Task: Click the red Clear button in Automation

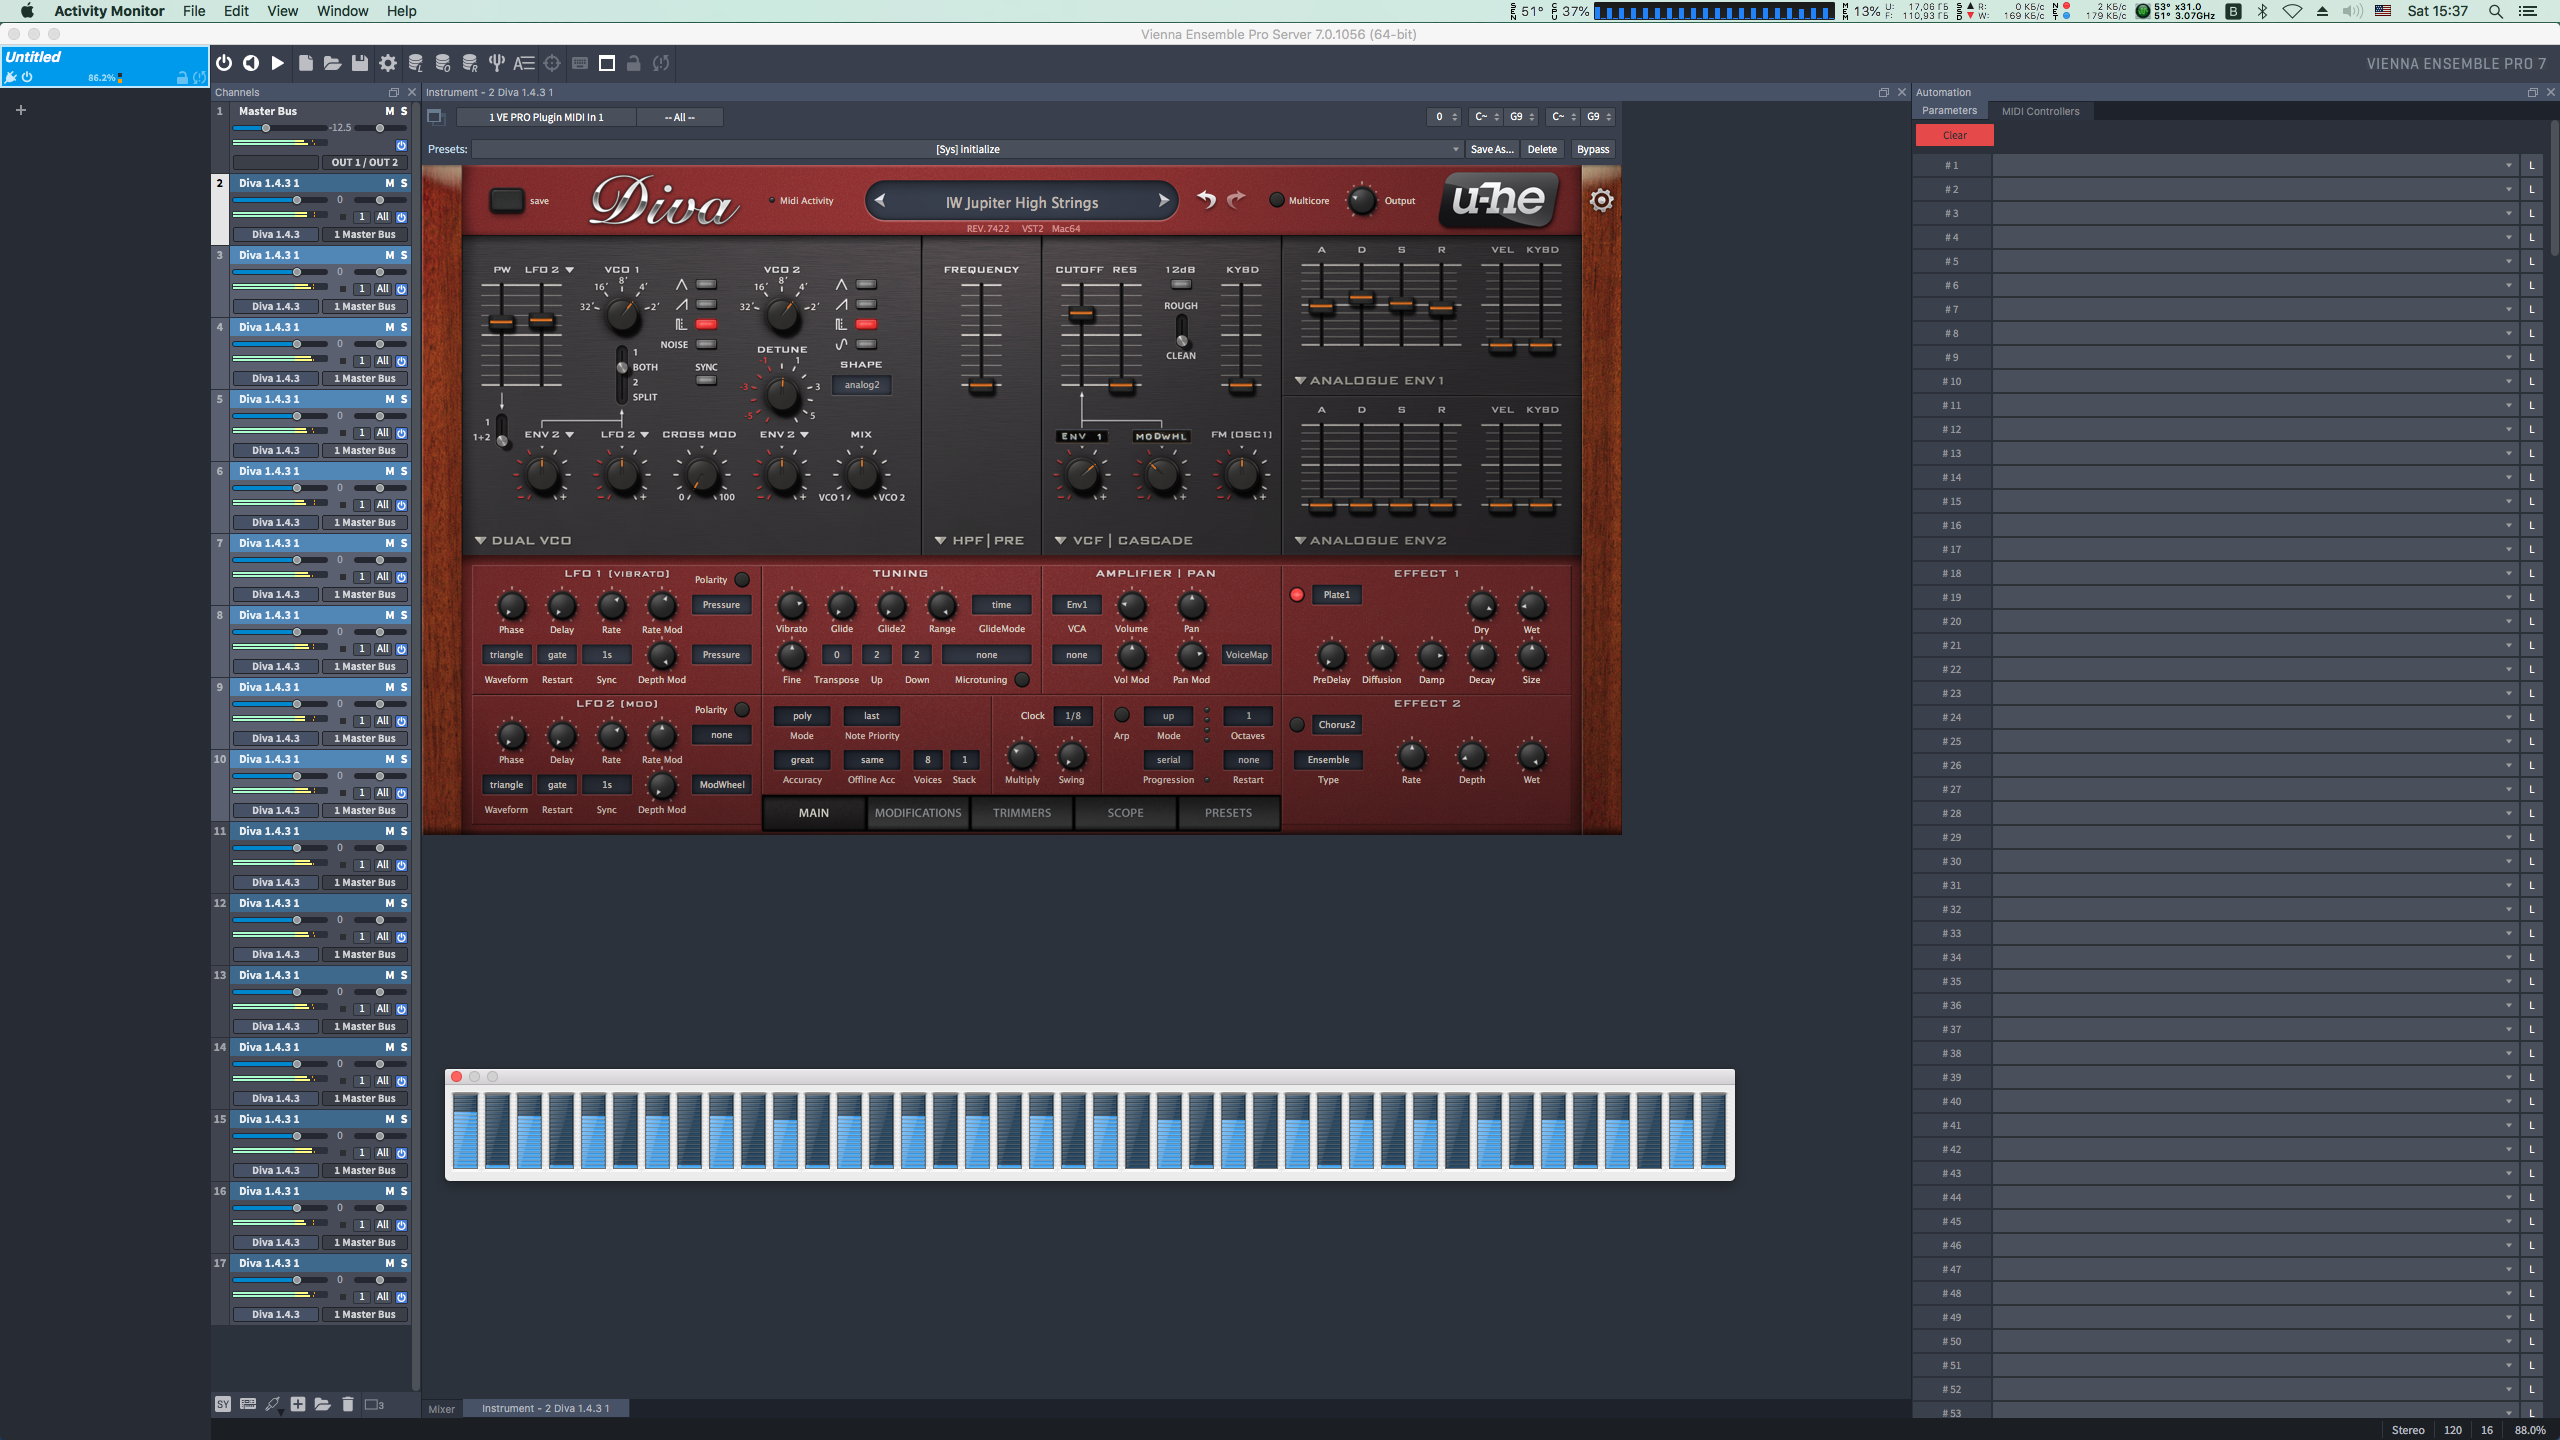Action: click(1954, 135)
